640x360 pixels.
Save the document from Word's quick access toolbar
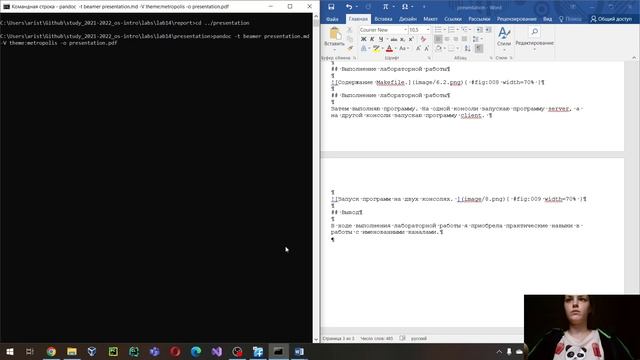(331, 7)
